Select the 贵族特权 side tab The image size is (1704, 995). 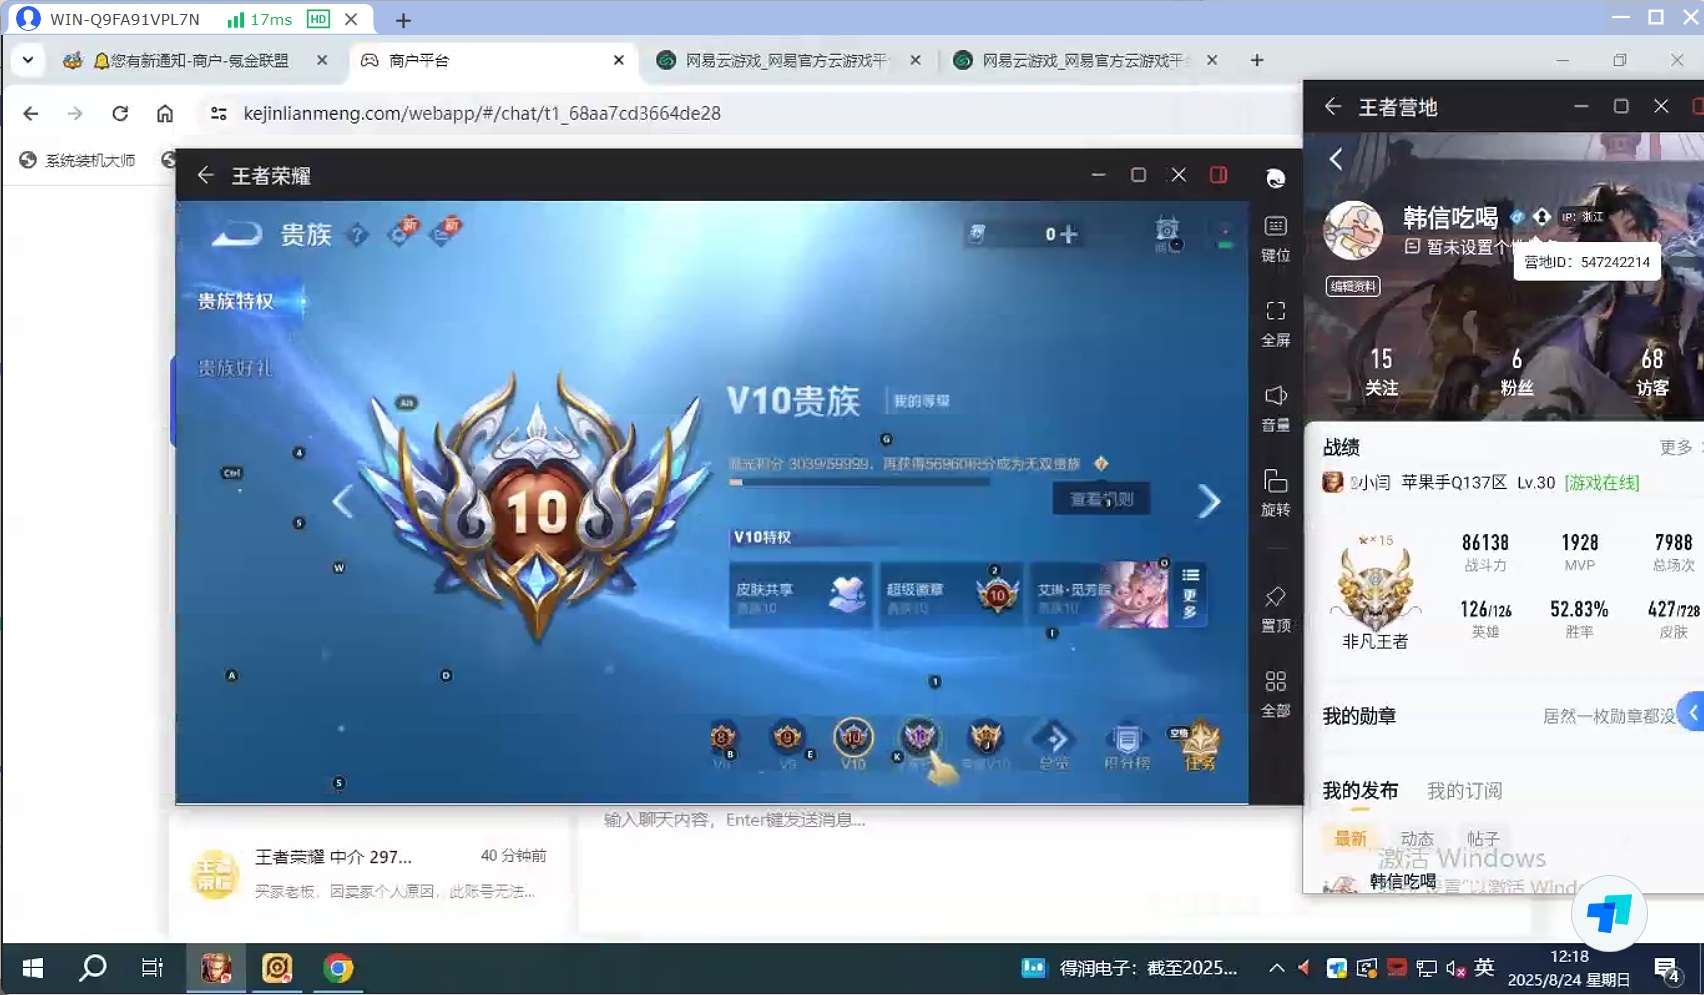pyautogui.click(x=236, y=301)
